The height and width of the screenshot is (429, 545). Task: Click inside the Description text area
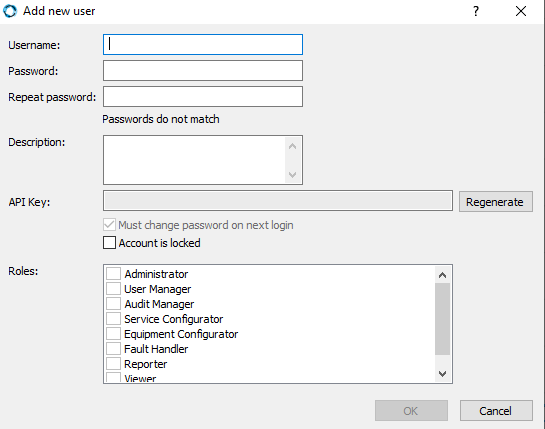coord(194,160)
